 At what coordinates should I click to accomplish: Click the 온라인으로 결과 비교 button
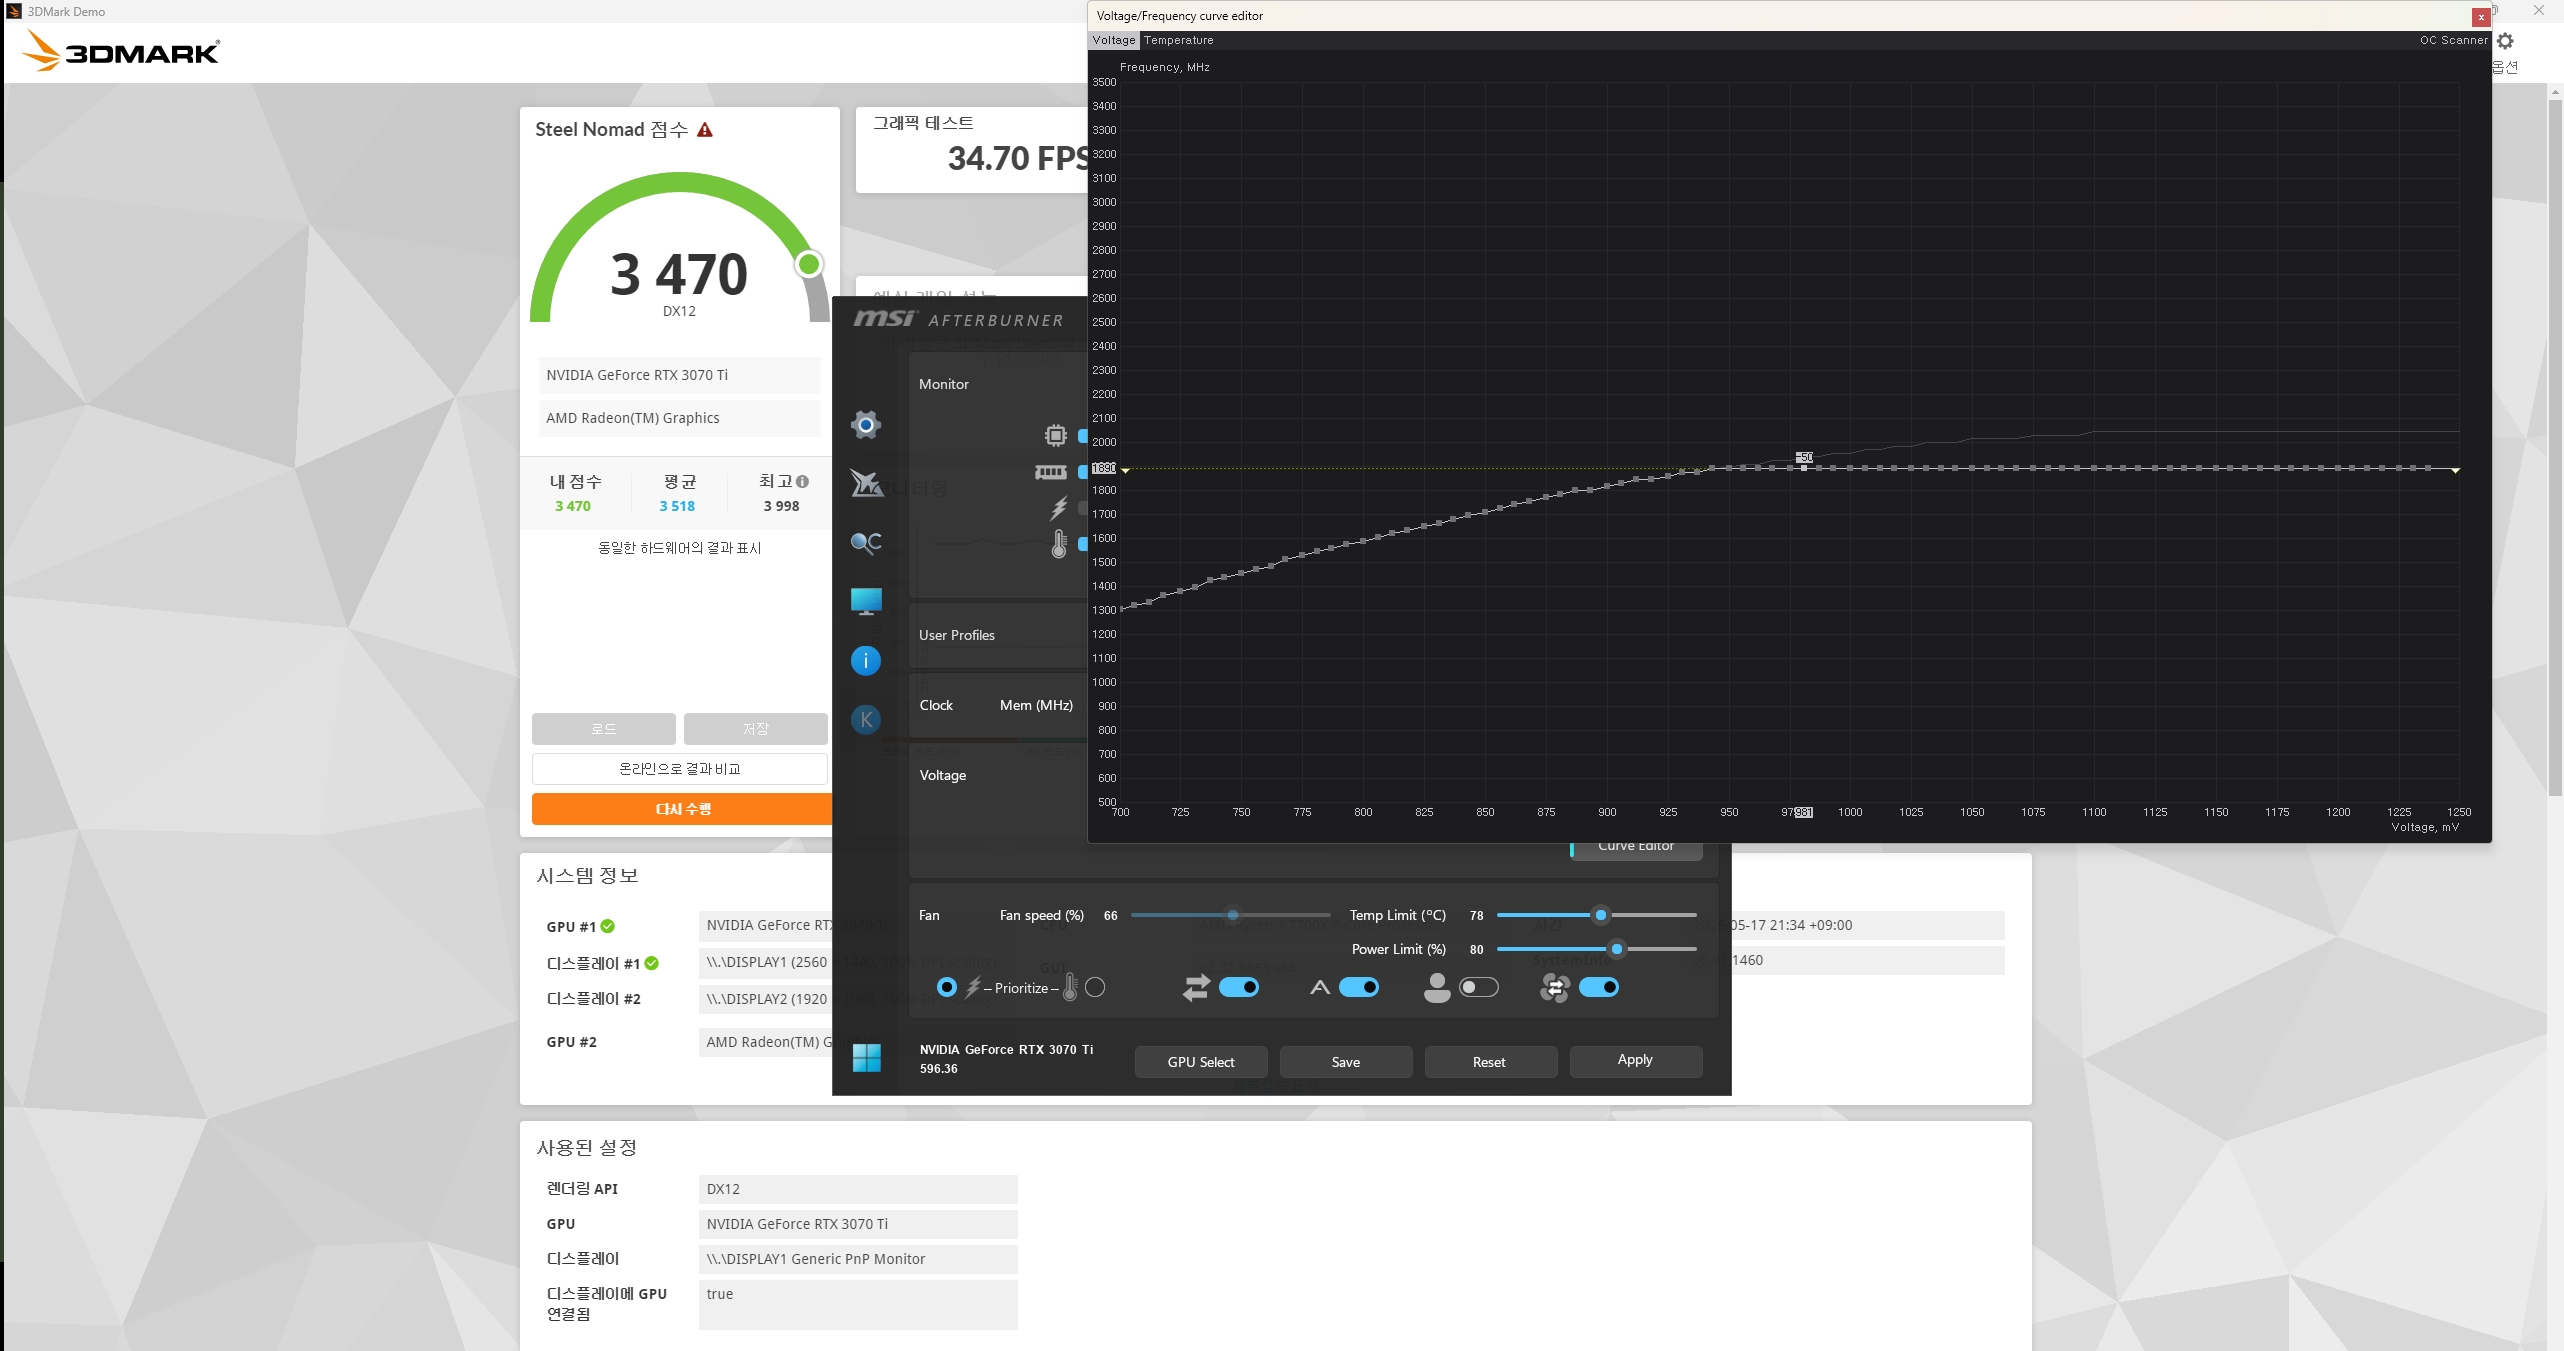pyautogui.click(x=680, y=769)
